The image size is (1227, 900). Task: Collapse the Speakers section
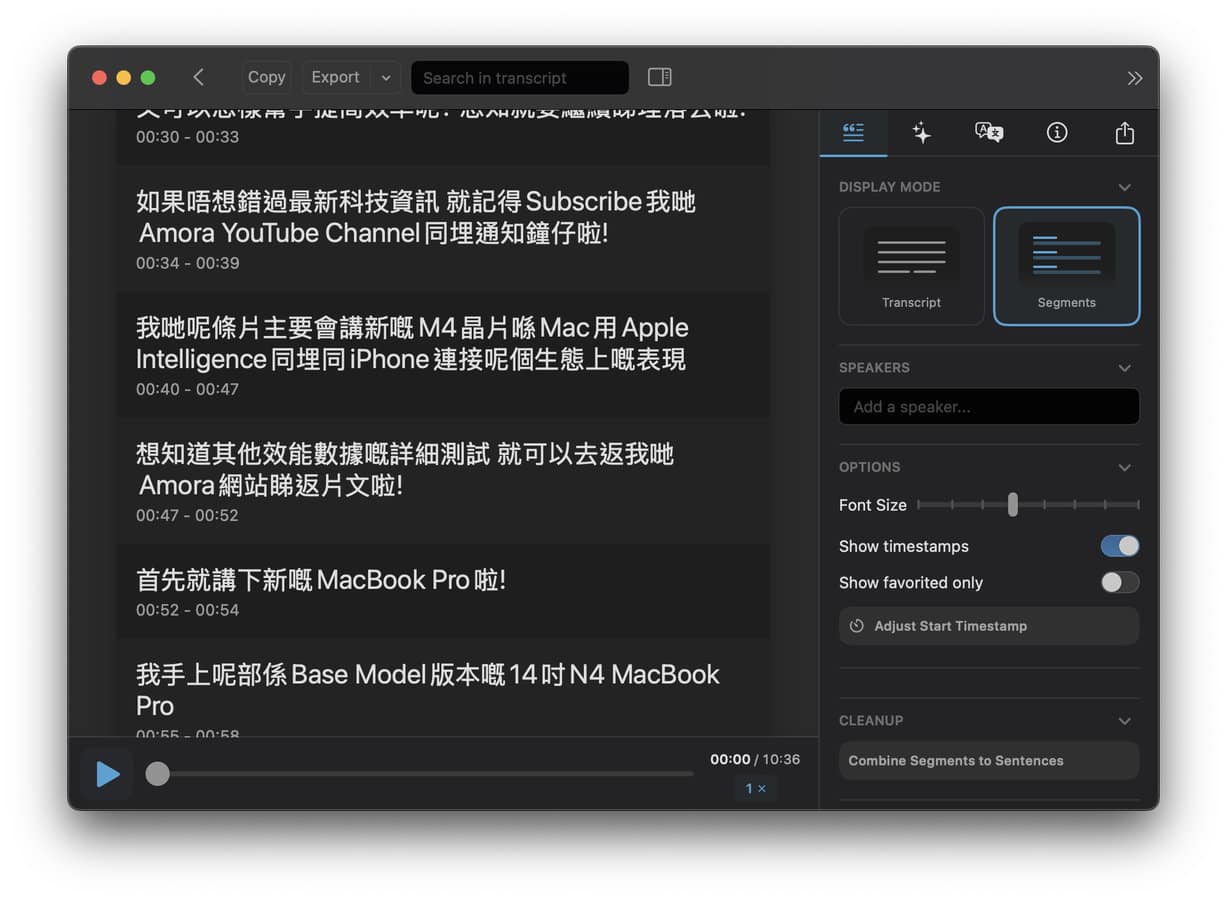pyautogui.click(x=1124, y=368)
